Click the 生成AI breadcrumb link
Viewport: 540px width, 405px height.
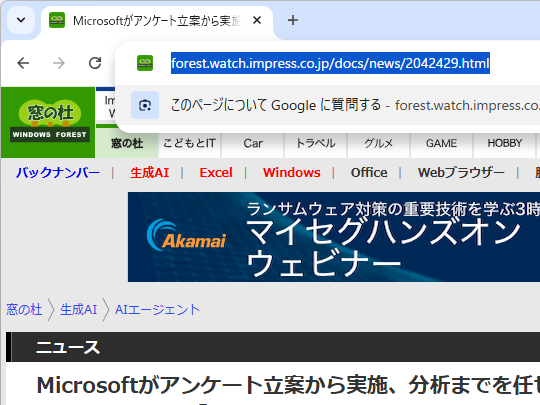click(79, 309)
